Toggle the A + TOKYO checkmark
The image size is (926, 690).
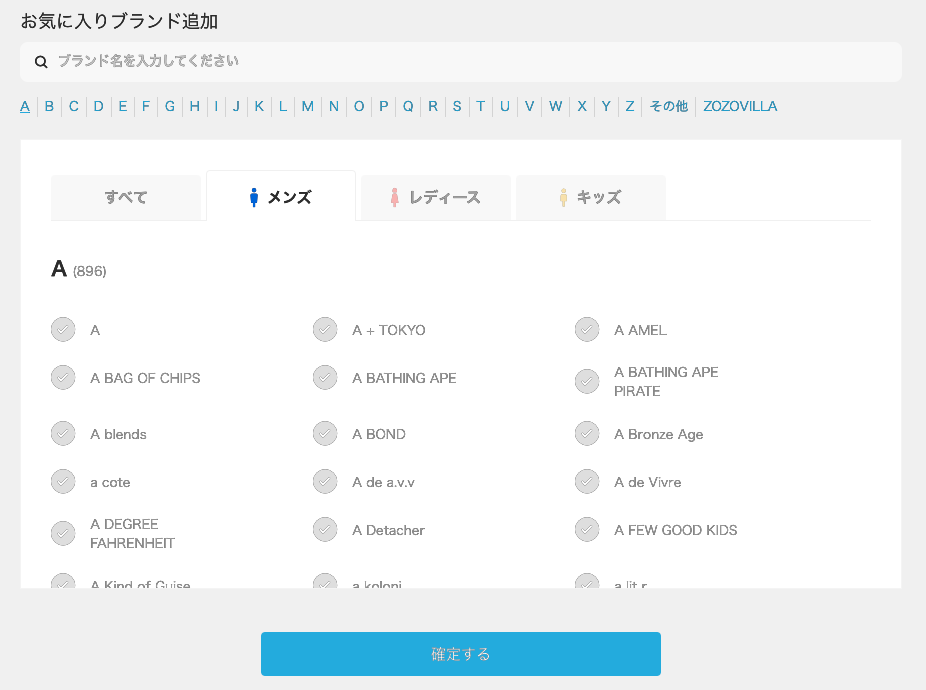pyautogui.click(x=325, y=330)
